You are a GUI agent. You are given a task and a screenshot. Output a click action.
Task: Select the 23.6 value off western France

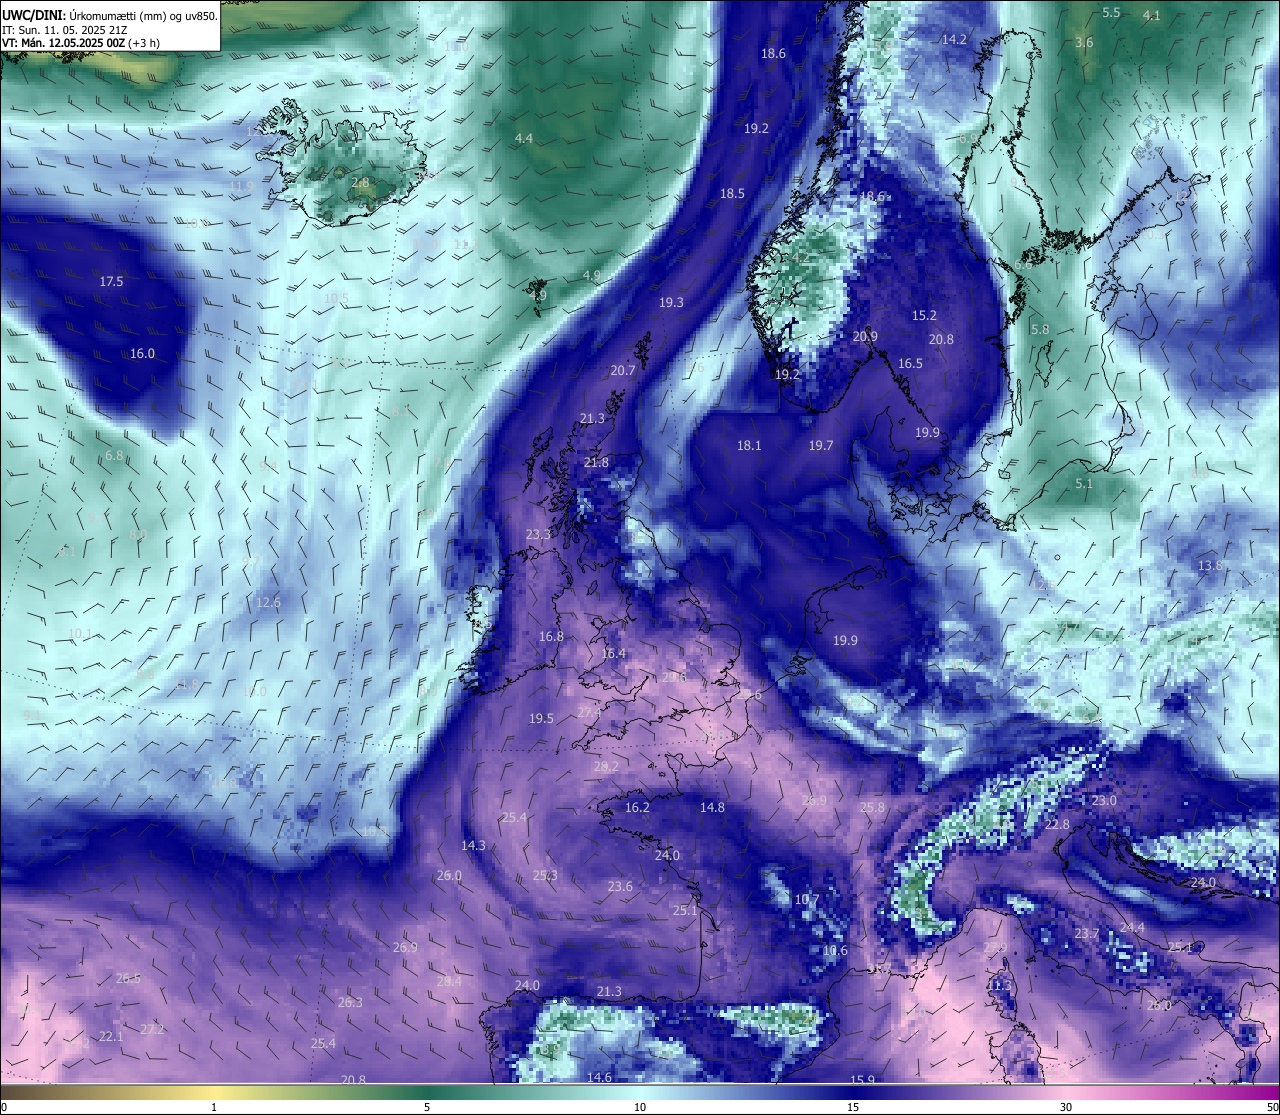click(620, 887)
